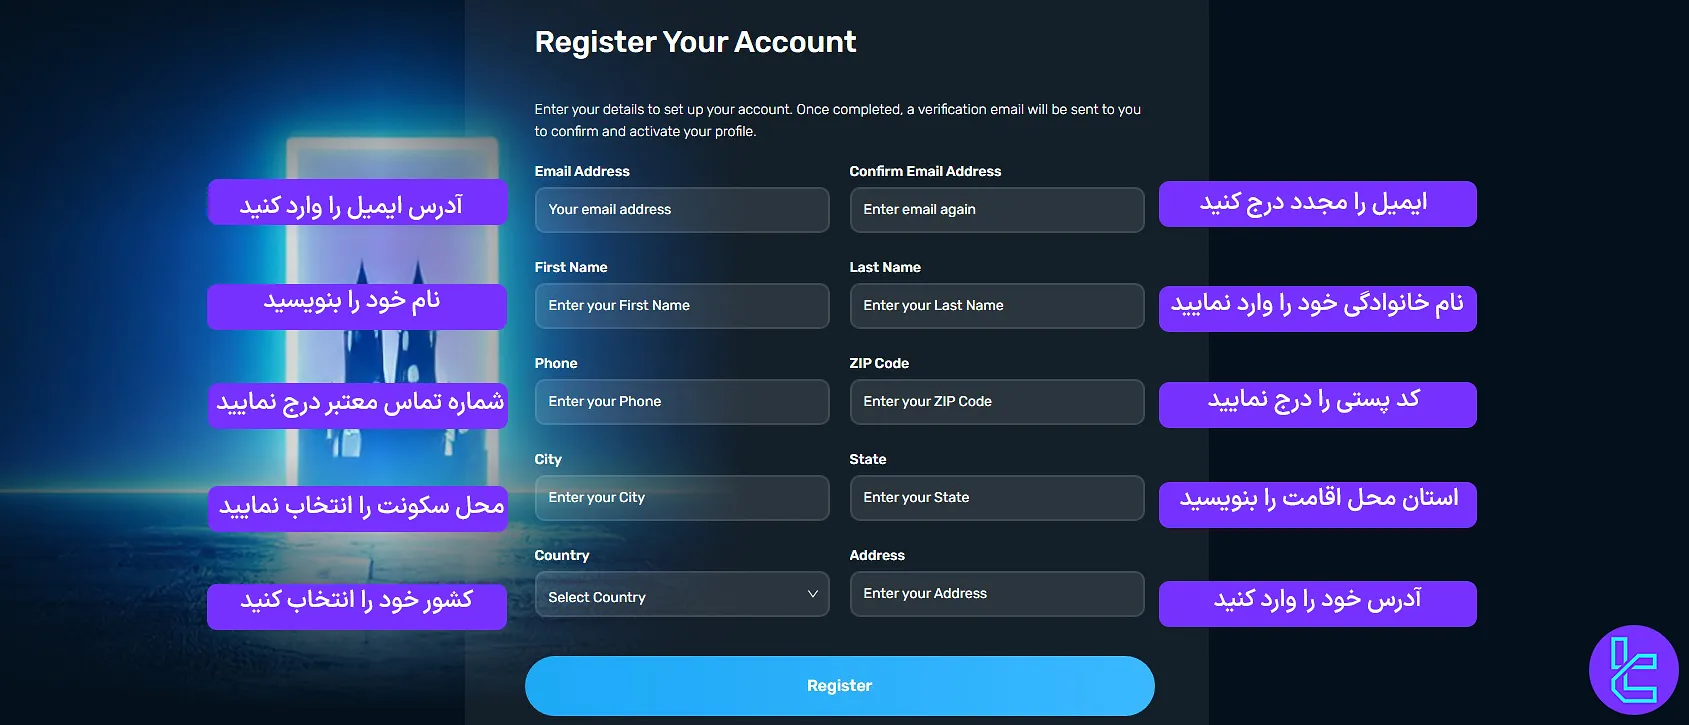Click the Register Your Account heading
The width and height of the screenshot is (1689, 725).
pos(695,42)
